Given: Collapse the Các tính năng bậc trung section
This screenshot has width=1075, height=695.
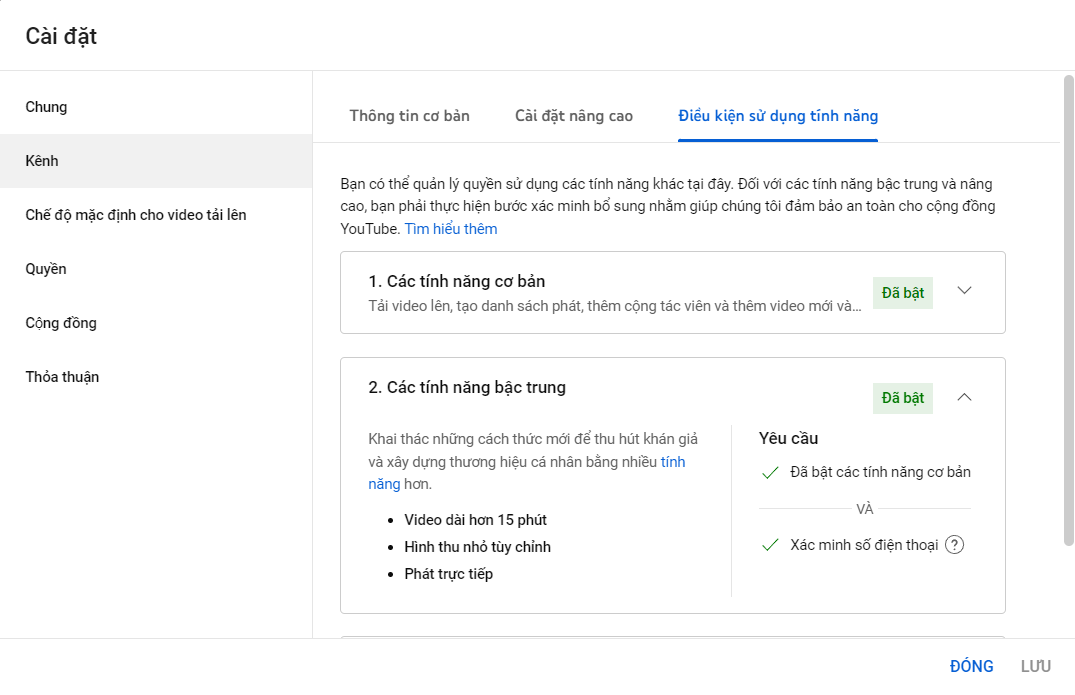Looking at the screenshot, I should [x=964, y=397].
